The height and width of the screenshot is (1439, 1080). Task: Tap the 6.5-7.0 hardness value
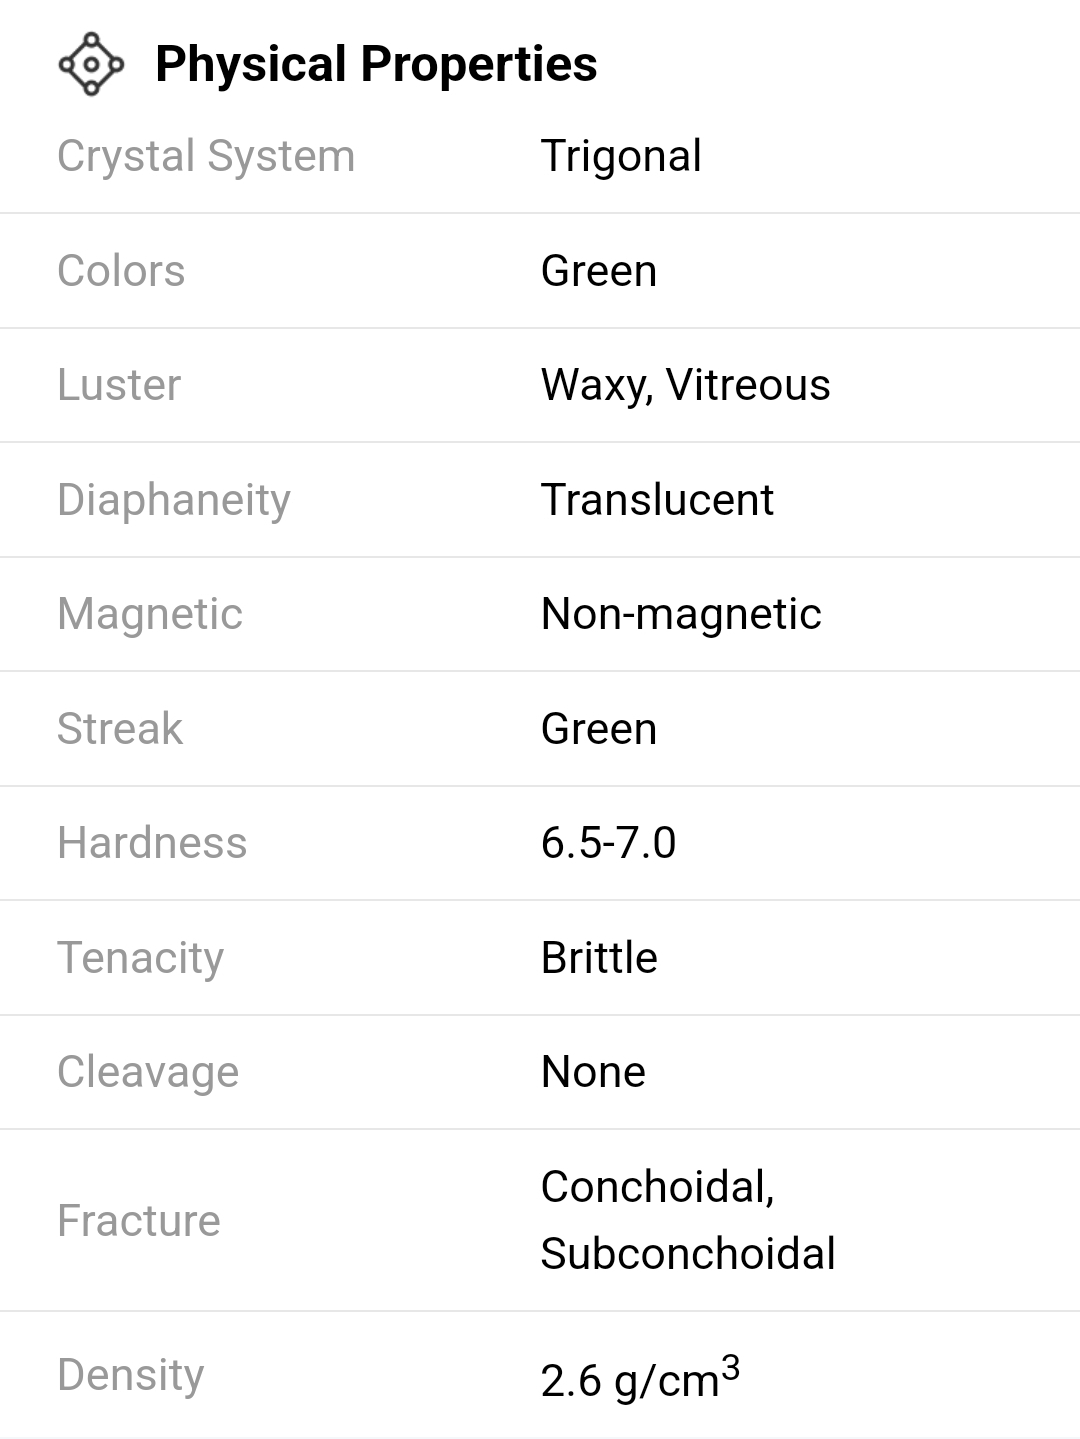(608, 843)
